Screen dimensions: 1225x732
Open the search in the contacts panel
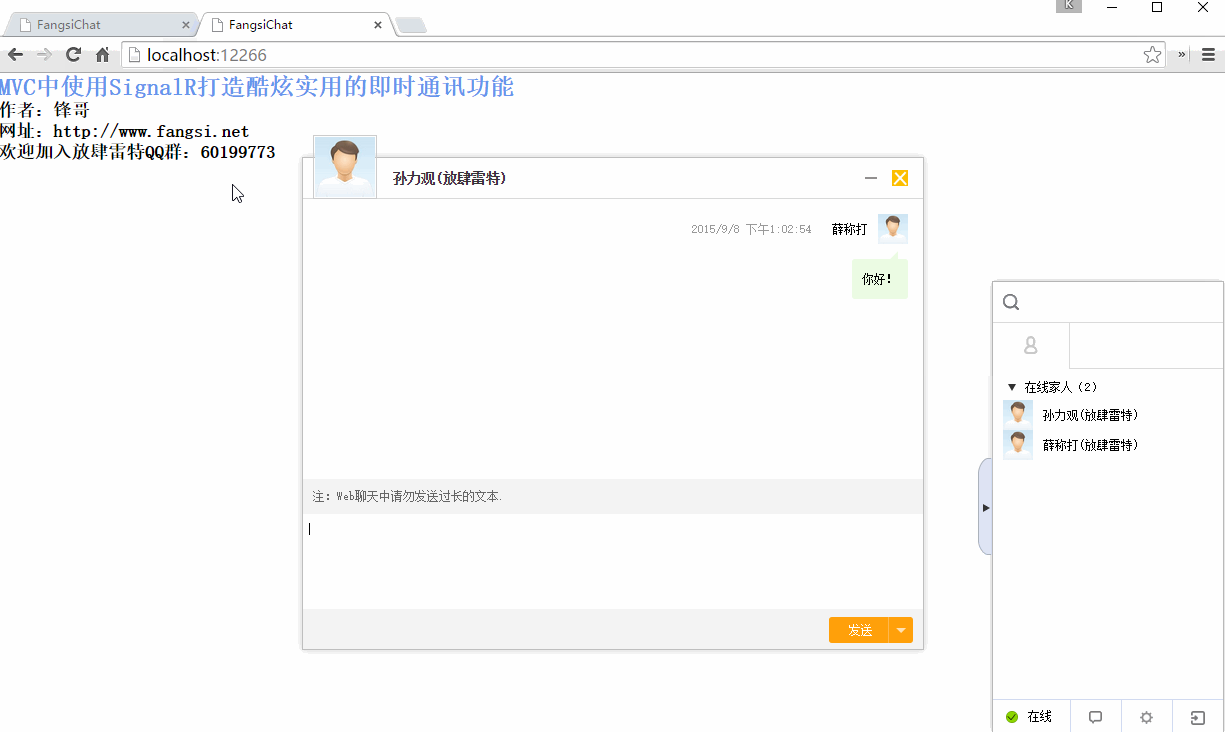[x=1010, y=302]
